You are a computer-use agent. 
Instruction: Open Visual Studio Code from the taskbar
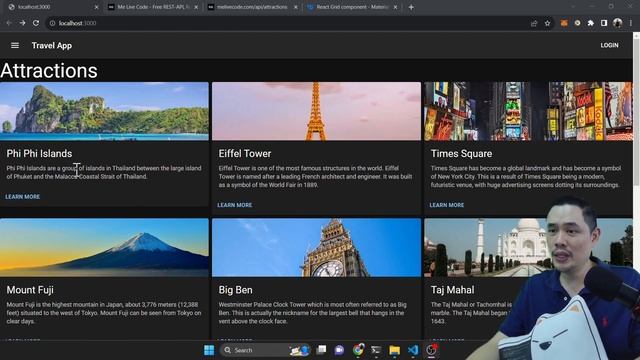click(413, 350)
